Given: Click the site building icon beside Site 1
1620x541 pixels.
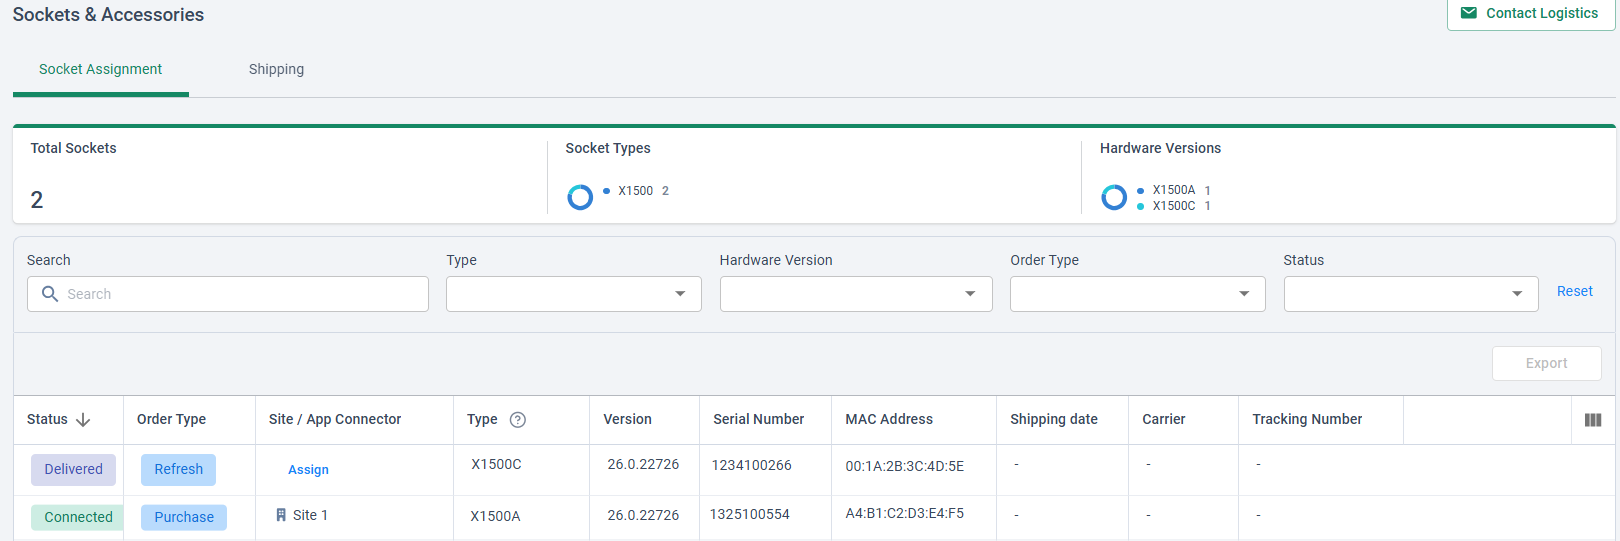Looking at the screenshot, I should coord(281,515).
